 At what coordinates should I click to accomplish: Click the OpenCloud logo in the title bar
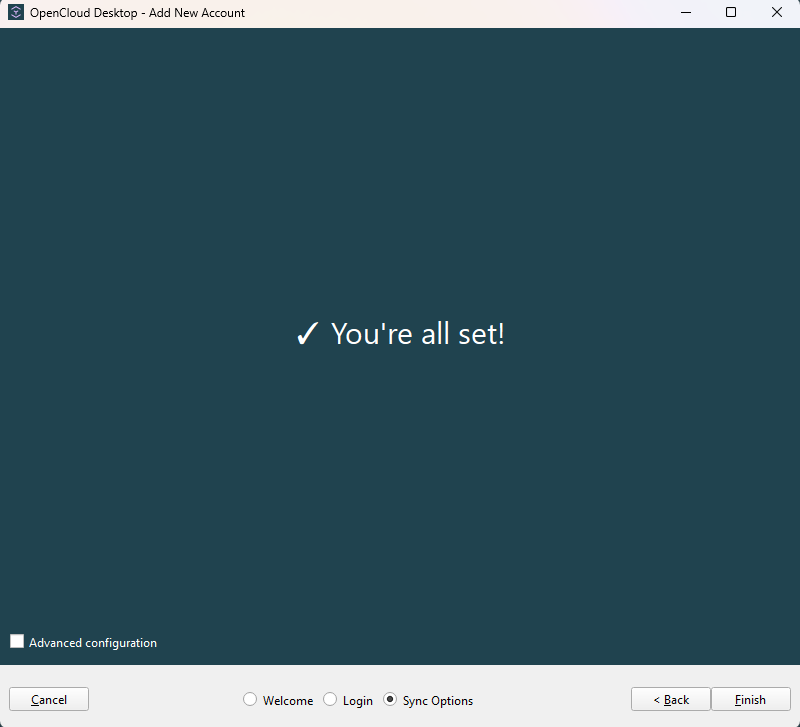point(16,13)
